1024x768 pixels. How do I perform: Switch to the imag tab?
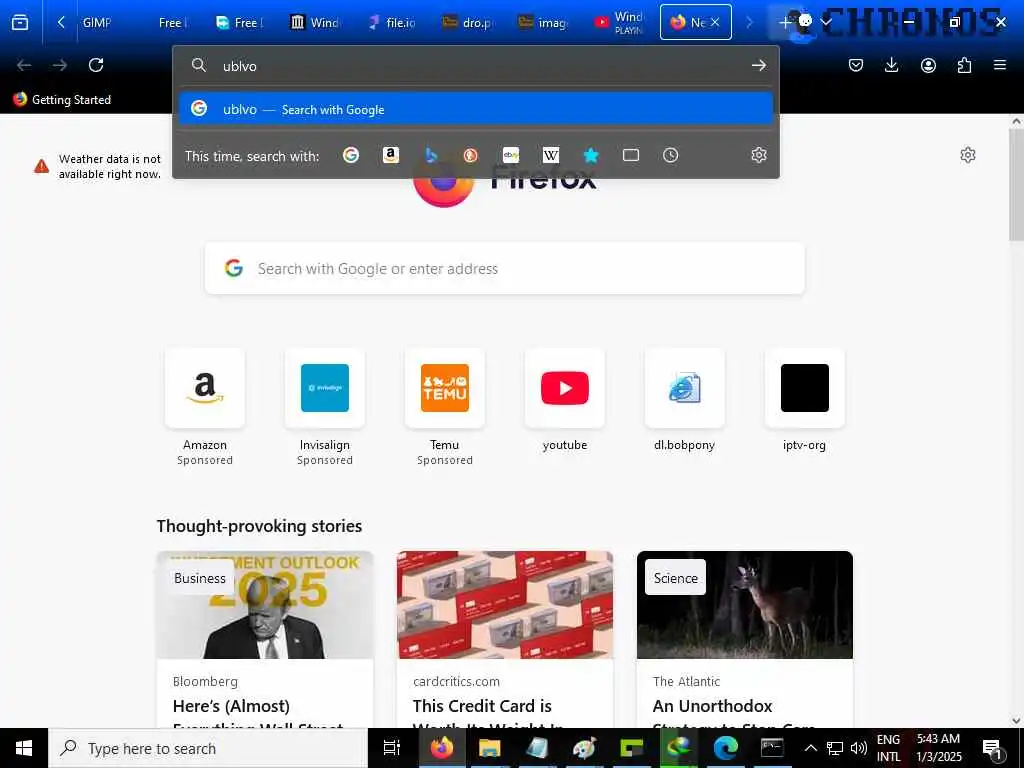(544, 22)
